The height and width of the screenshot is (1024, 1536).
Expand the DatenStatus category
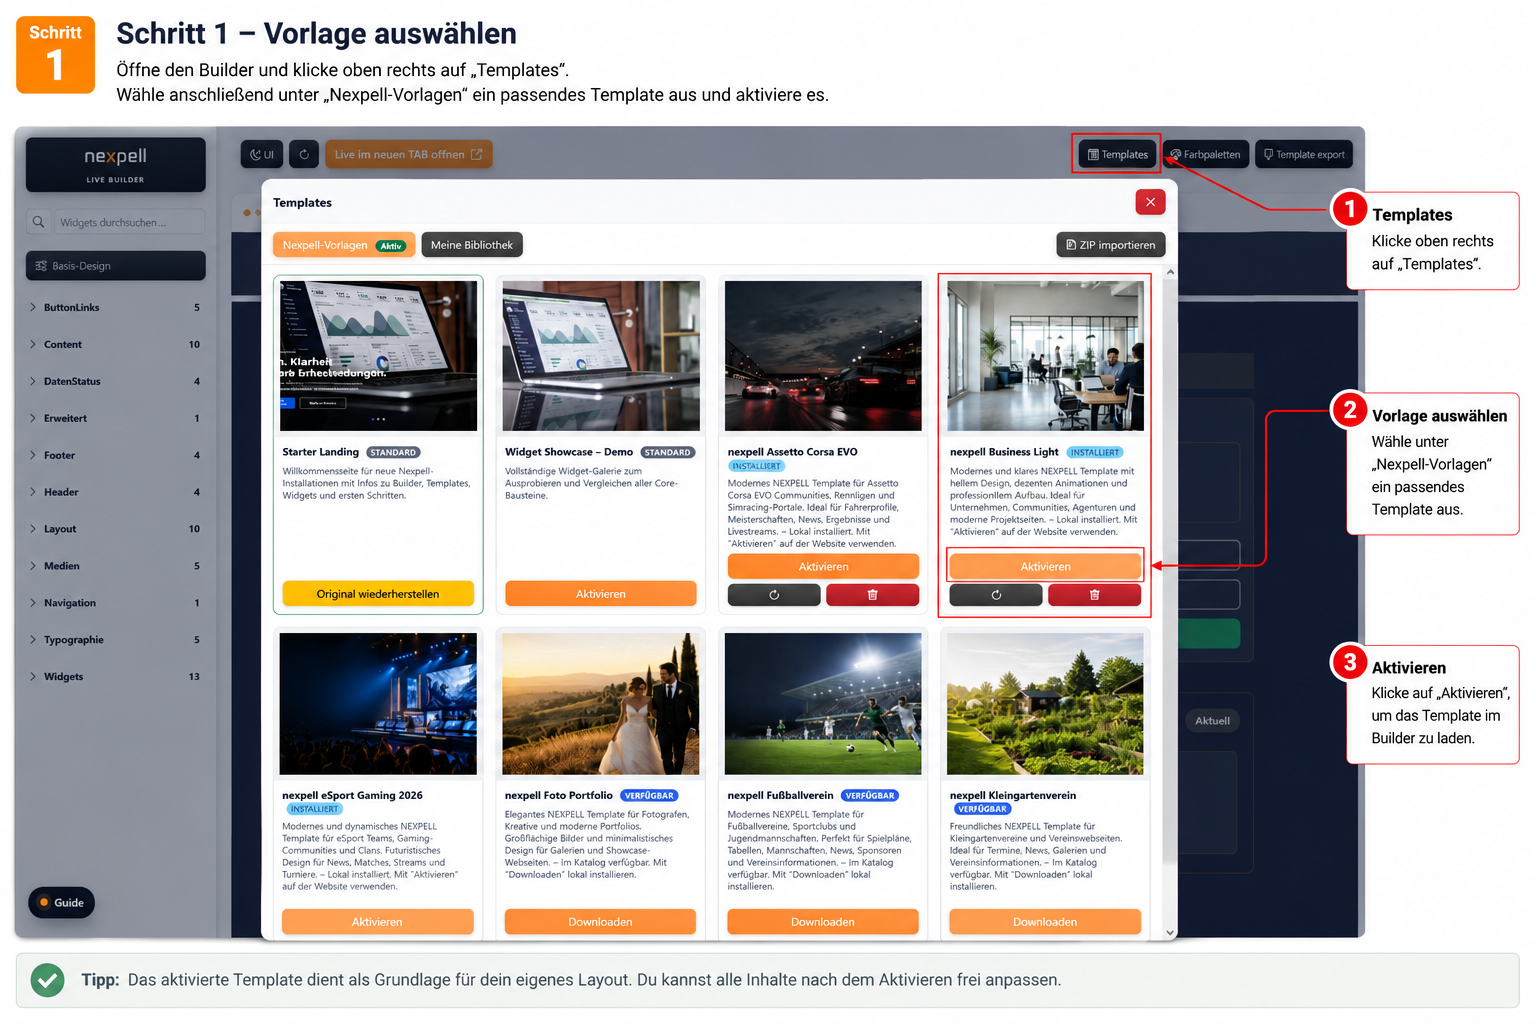pos(116,382)
